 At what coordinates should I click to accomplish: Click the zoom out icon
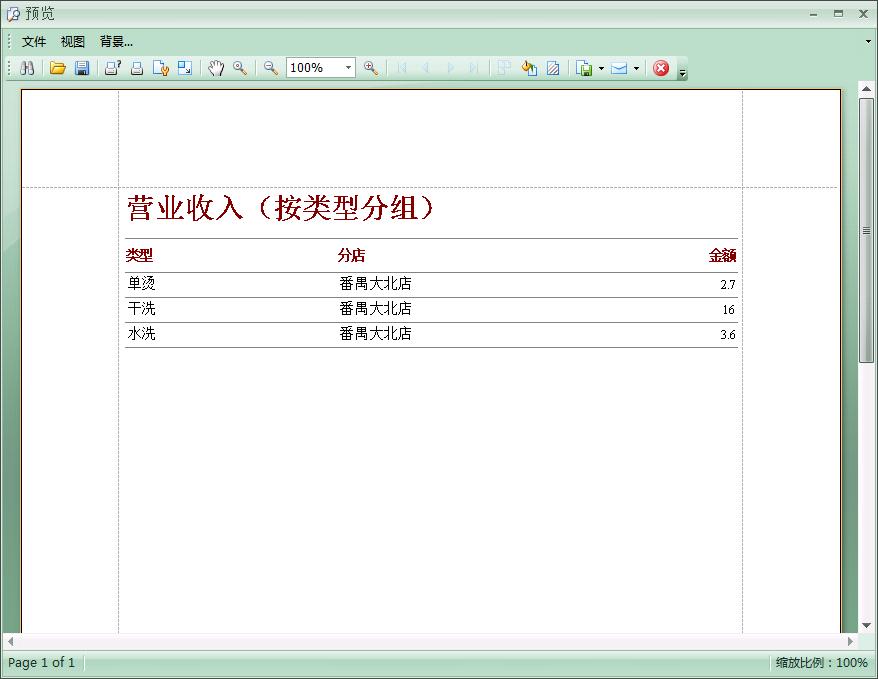click(271, 68)
